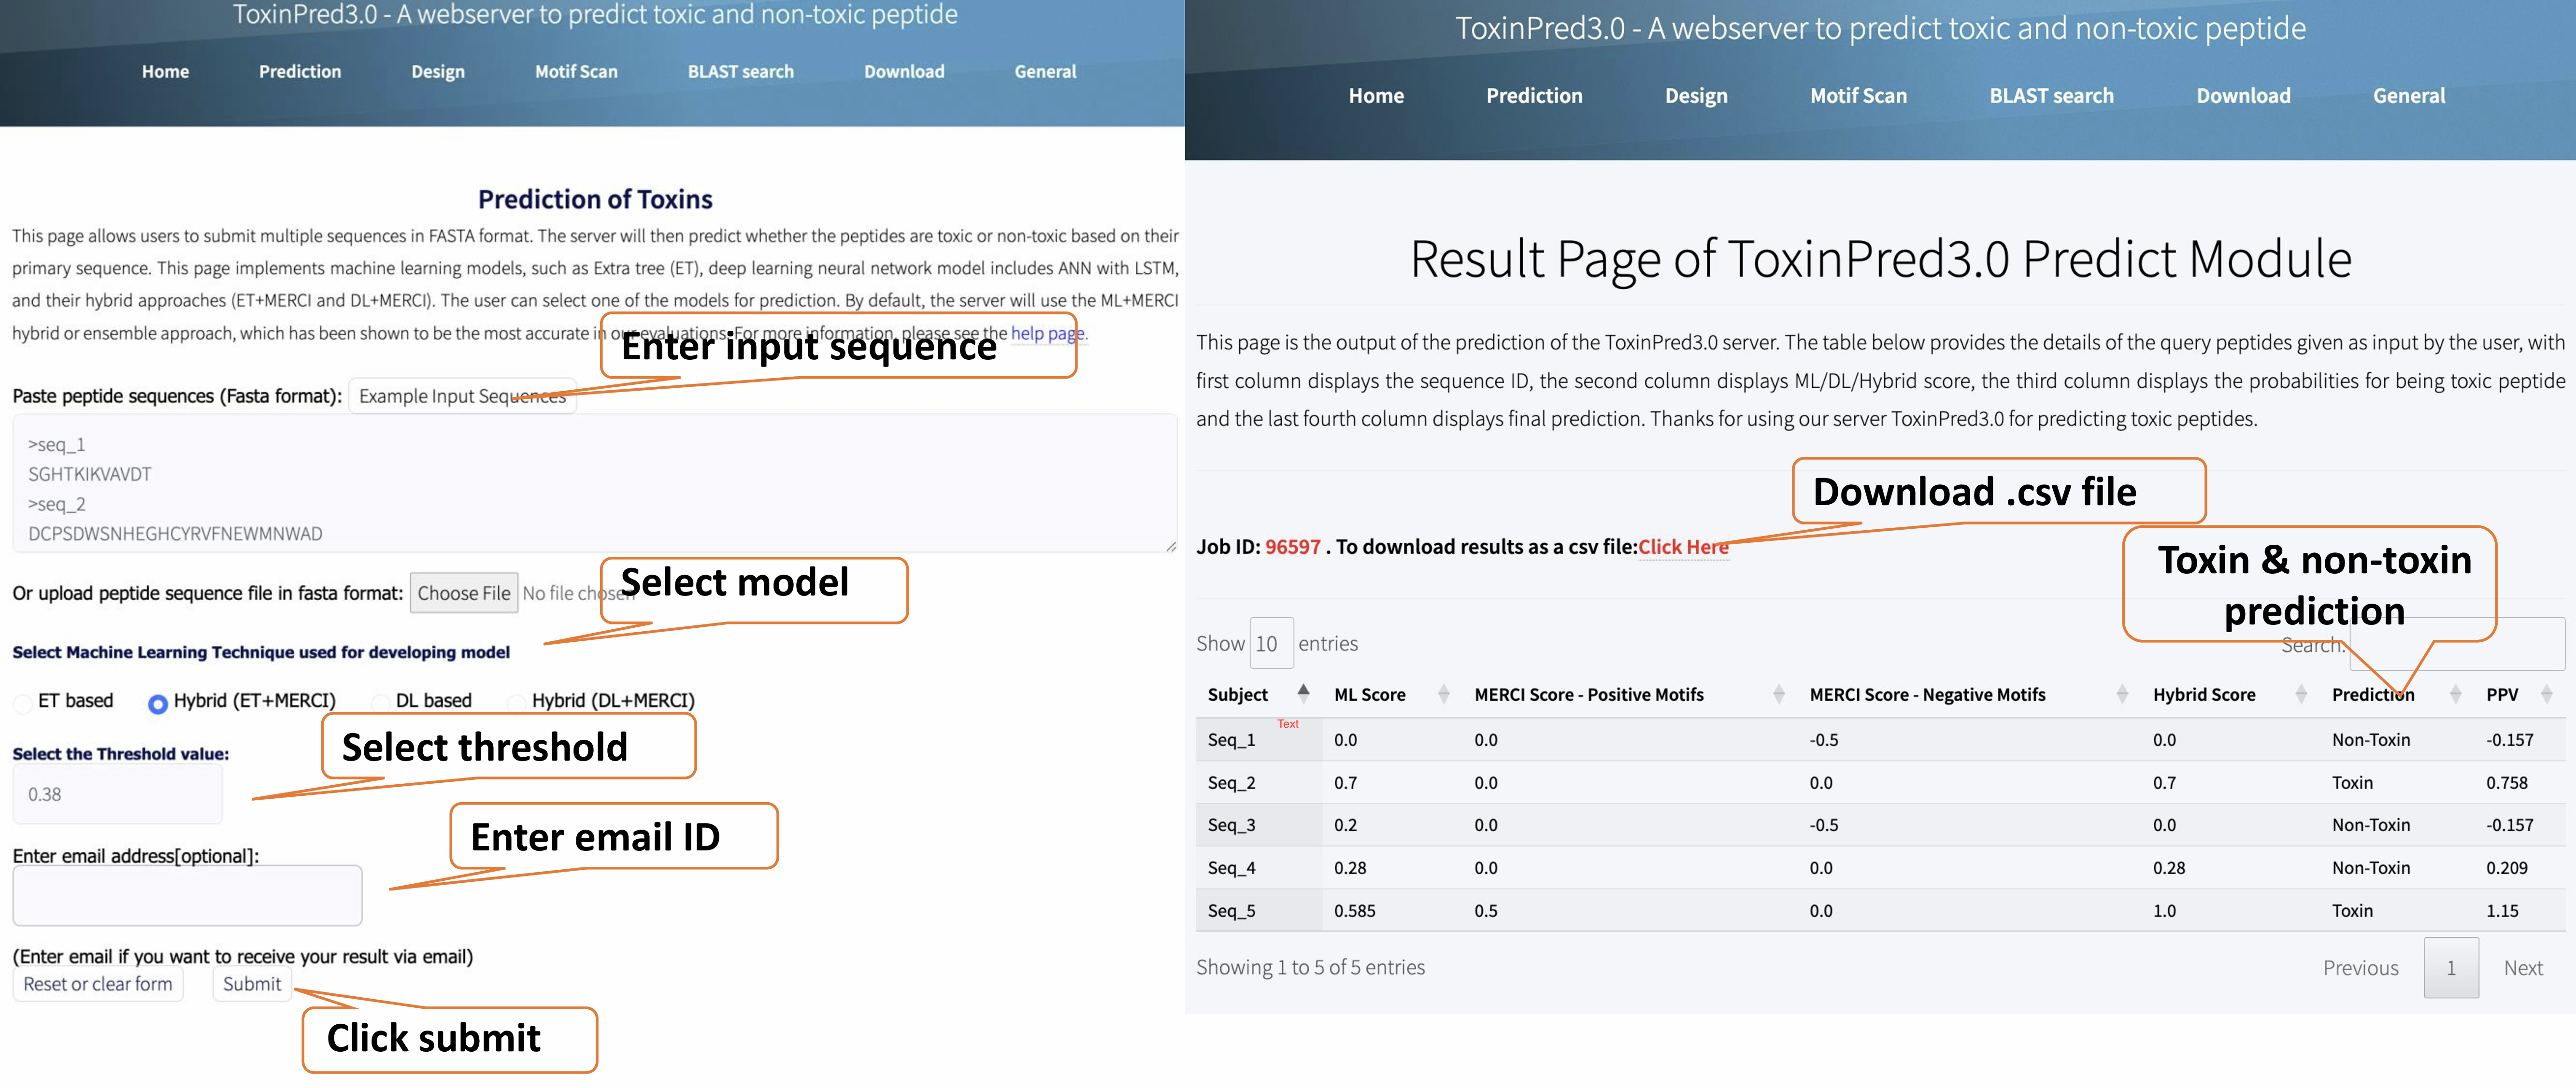This screenshot has width=2576, height=1088.
Task: Pick Hybrid (DL+MERCI) radio option
Action: point(516,703)
